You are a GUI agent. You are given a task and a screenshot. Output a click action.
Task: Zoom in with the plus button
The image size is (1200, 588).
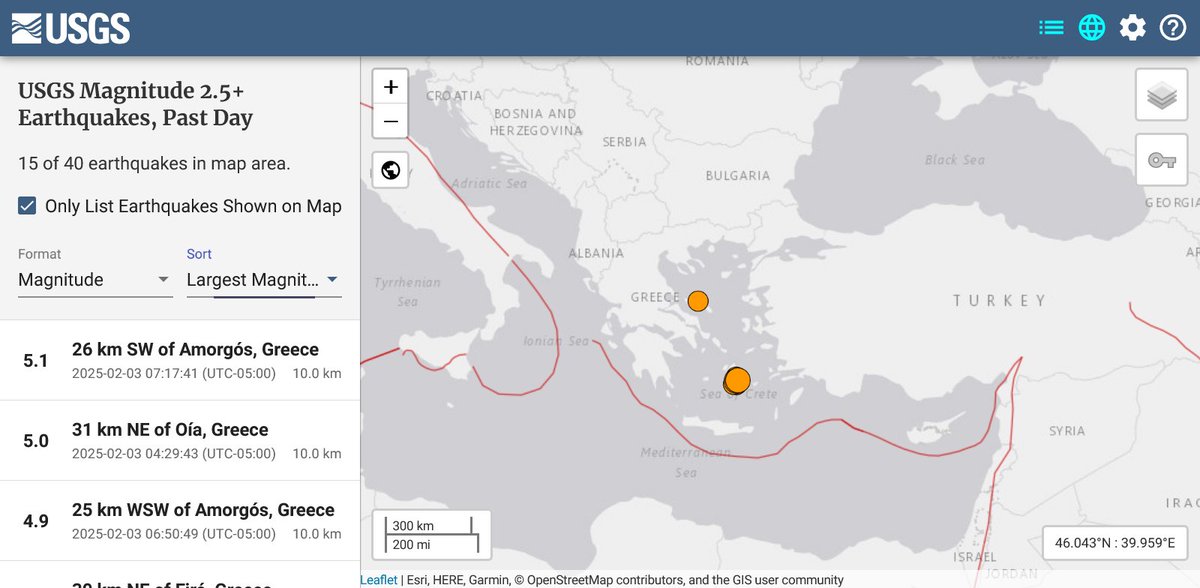(x=389, y=86)
